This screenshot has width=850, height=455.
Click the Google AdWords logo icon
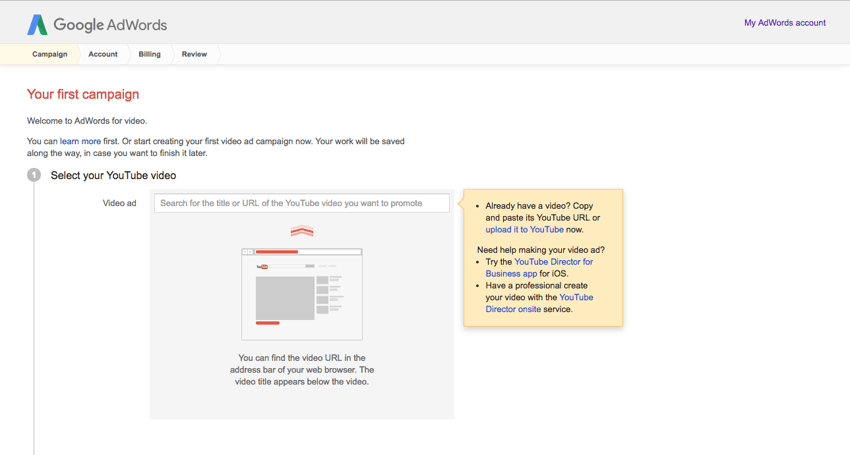click(37, 24)
